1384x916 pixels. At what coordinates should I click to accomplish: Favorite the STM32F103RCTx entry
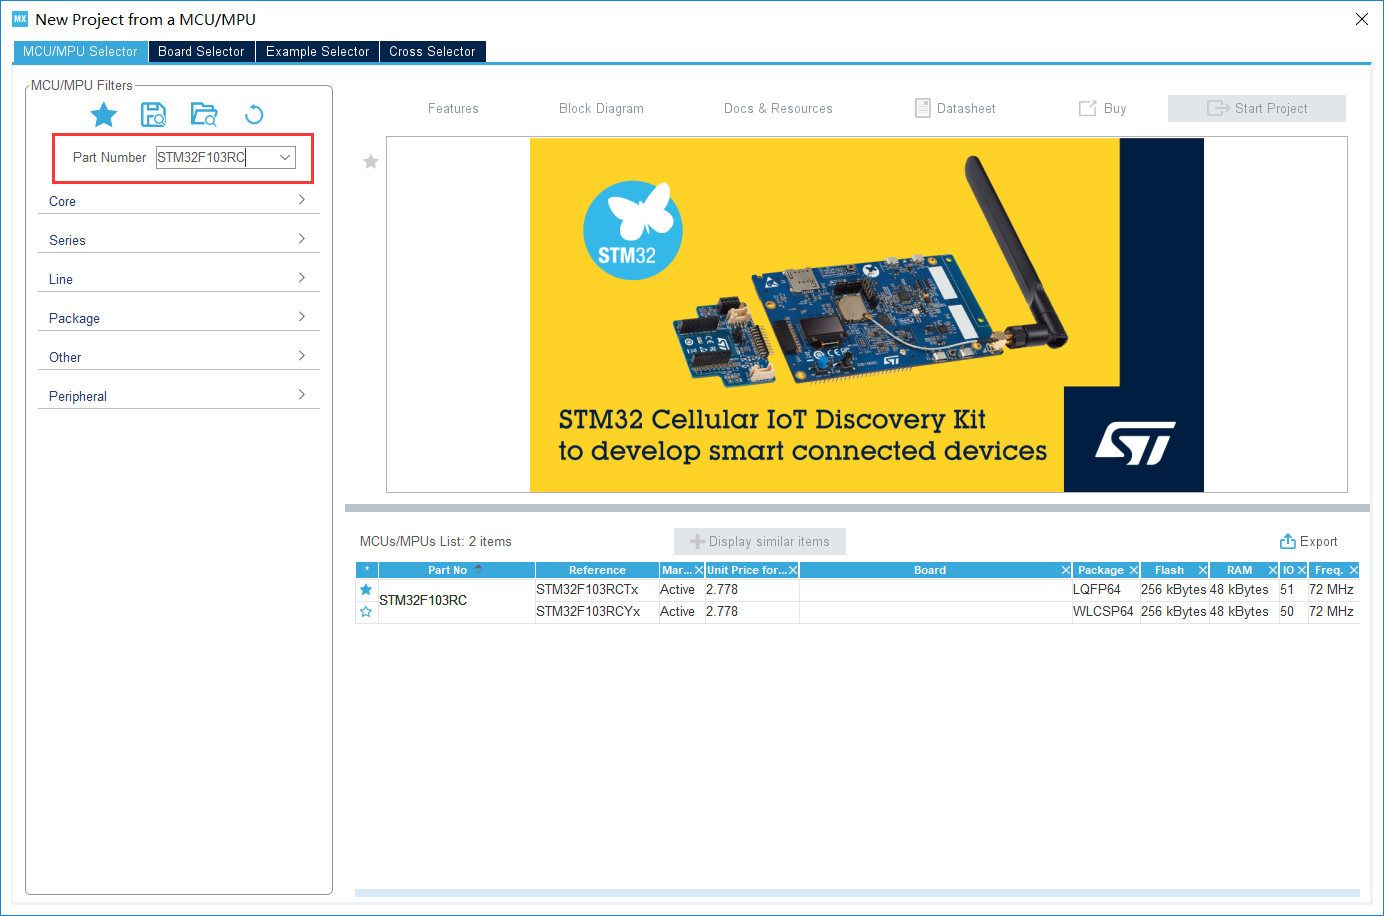click(366, 589)
